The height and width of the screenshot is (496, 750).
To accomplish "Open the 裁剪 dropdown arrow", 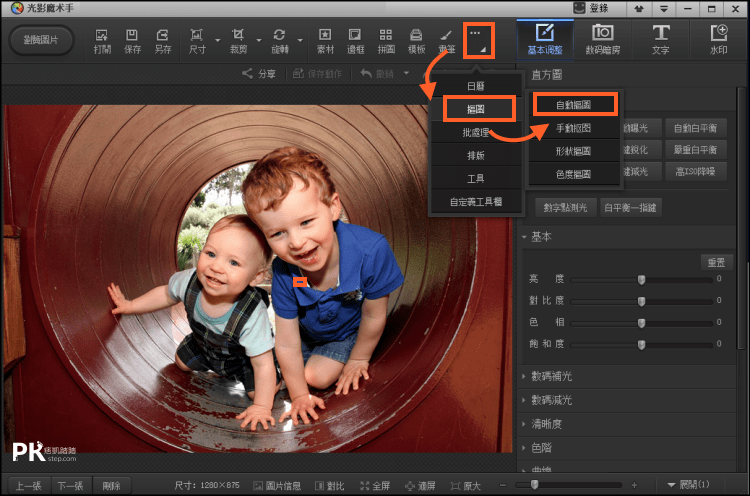I will click(259, 40).
